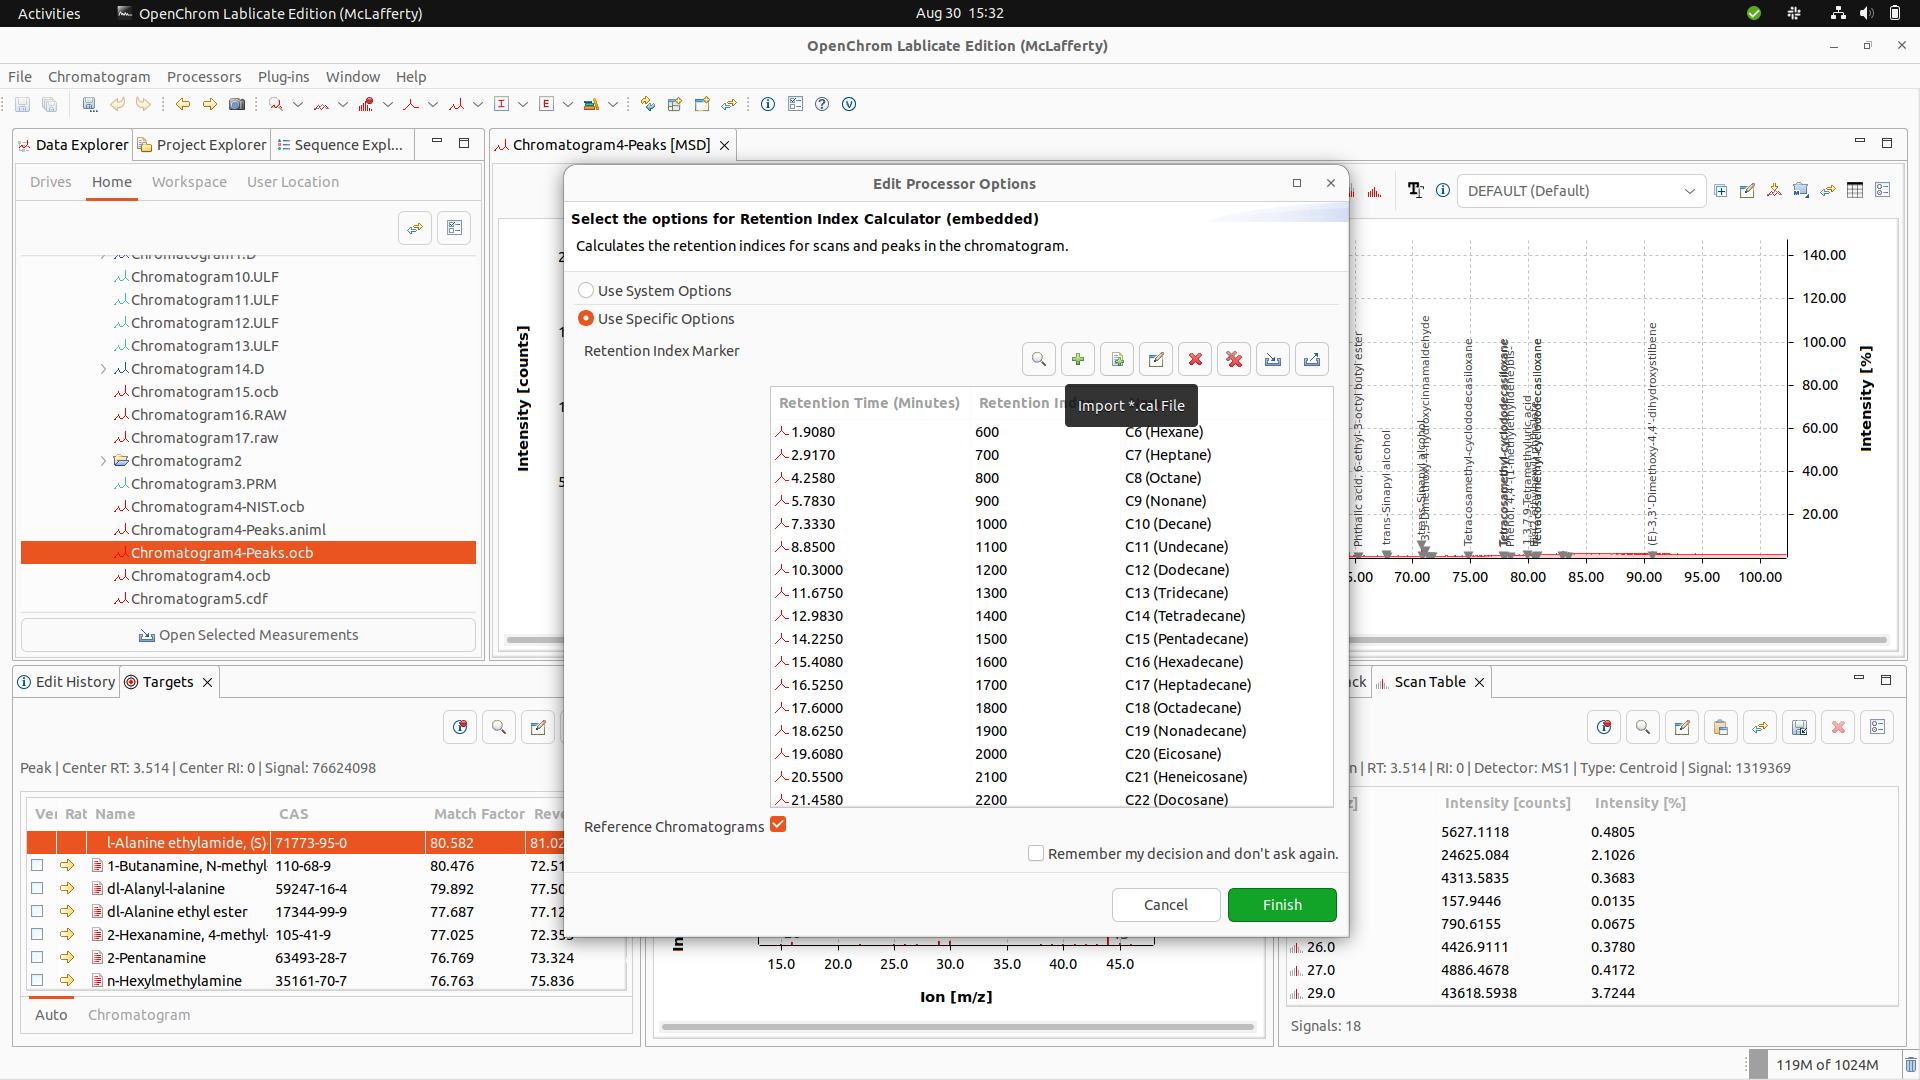Switch to Project Explorer tab
Screen dimensions: 1920x1080
pyautogui.click(x=202, y=145)
